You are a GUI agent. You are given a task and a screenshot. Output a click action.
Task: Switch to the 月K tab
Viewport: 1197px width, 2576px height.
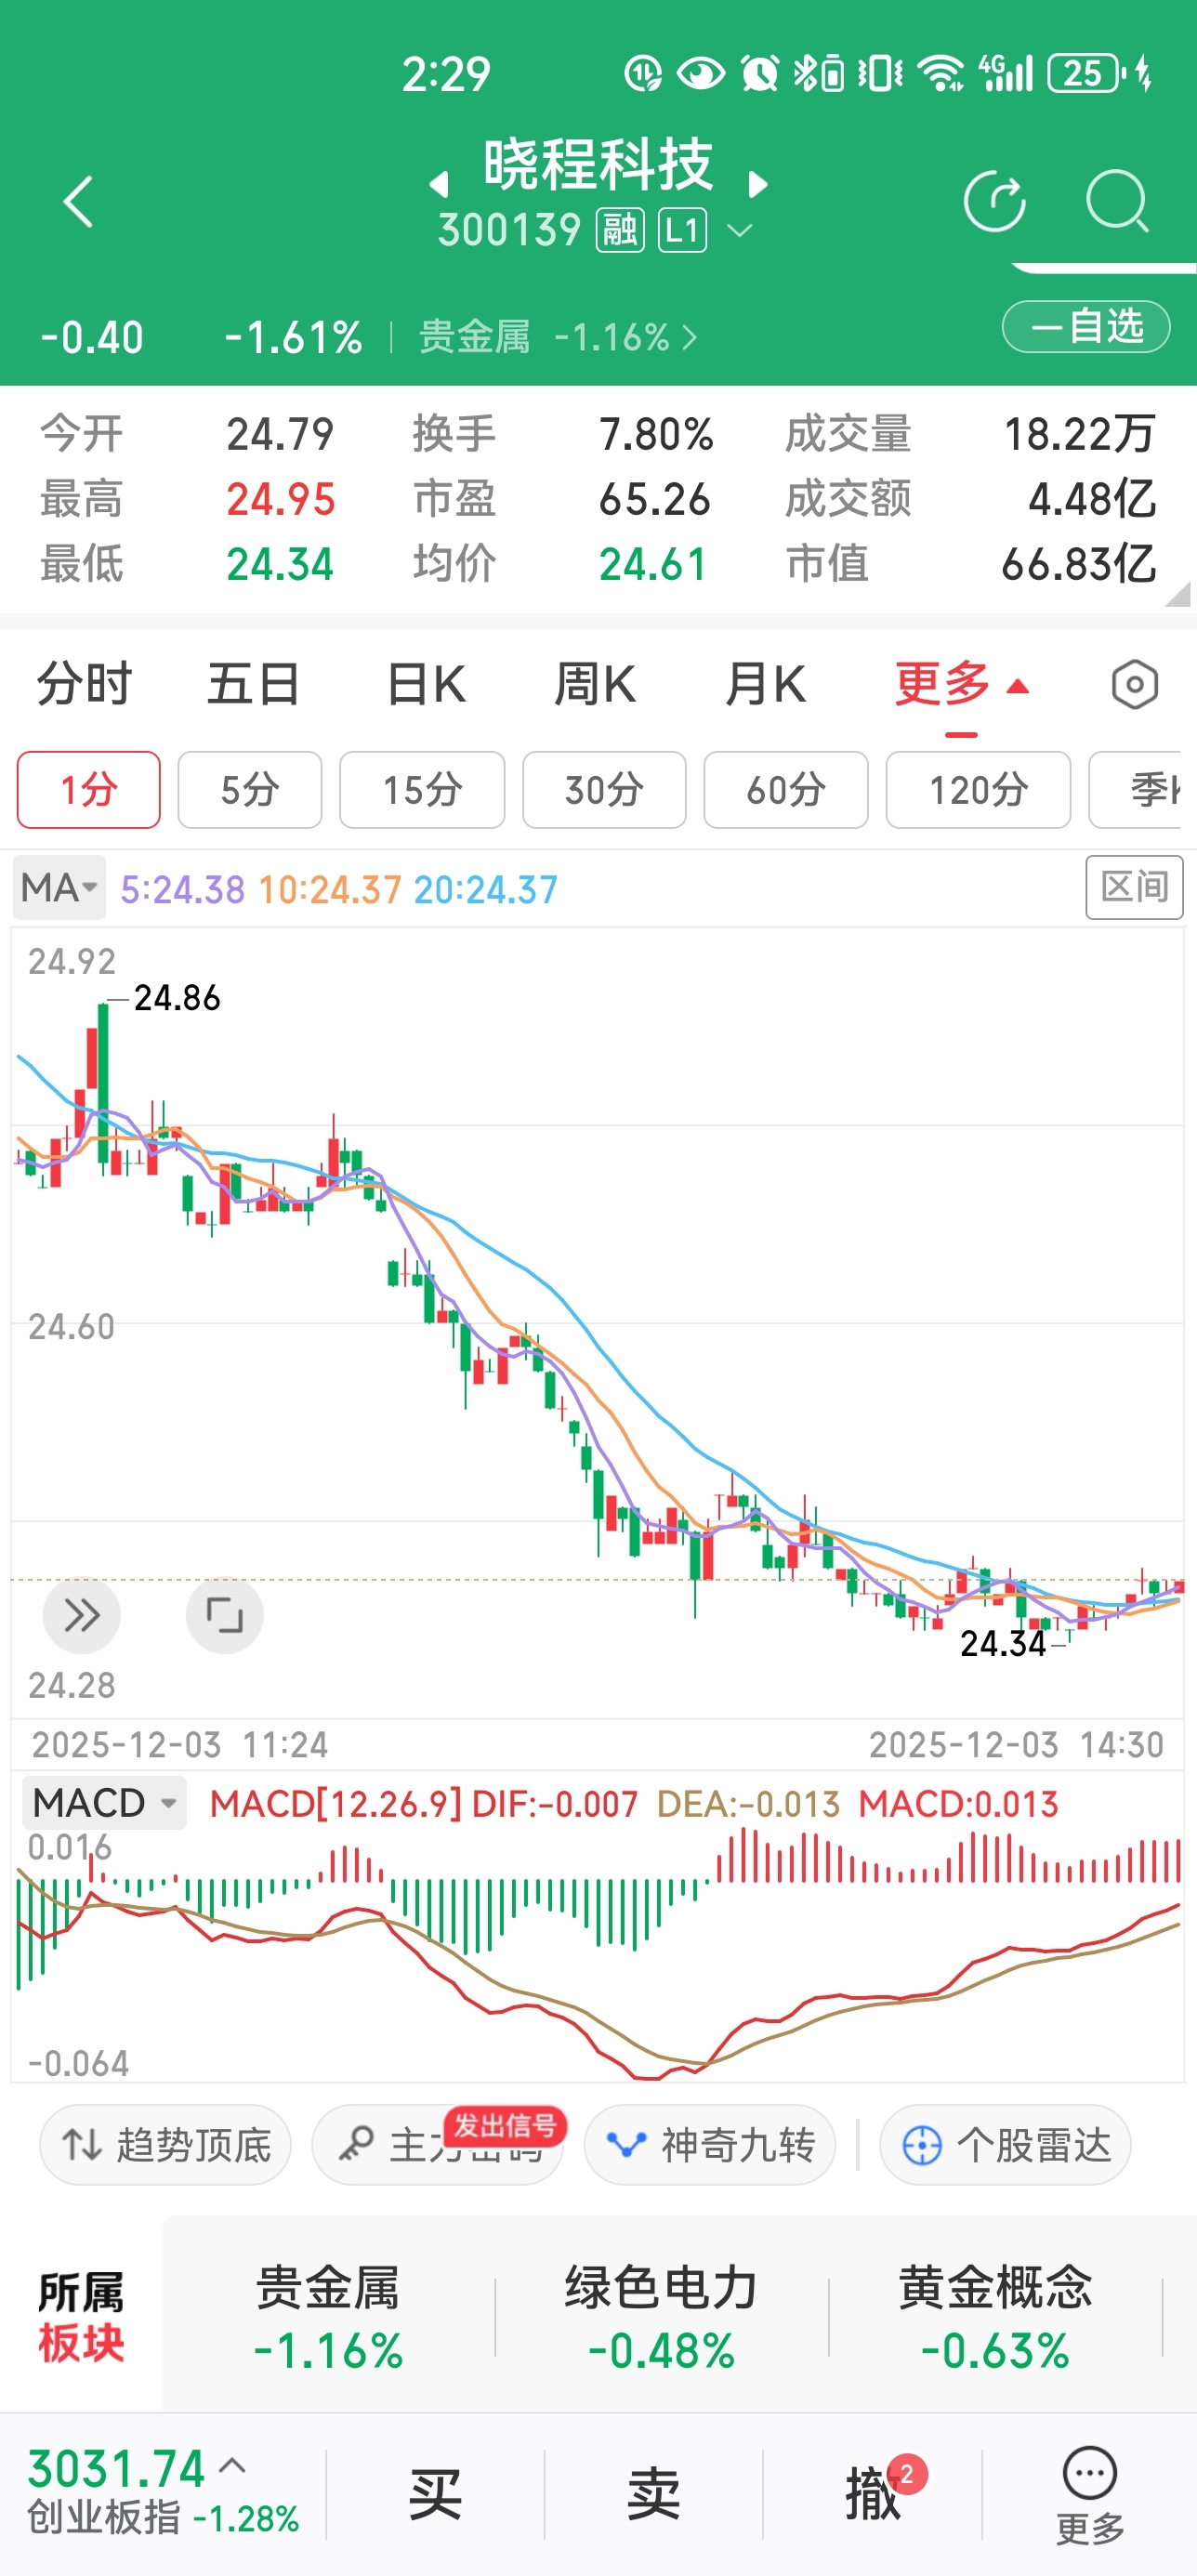pyautogui.click(x=765, y=685)
